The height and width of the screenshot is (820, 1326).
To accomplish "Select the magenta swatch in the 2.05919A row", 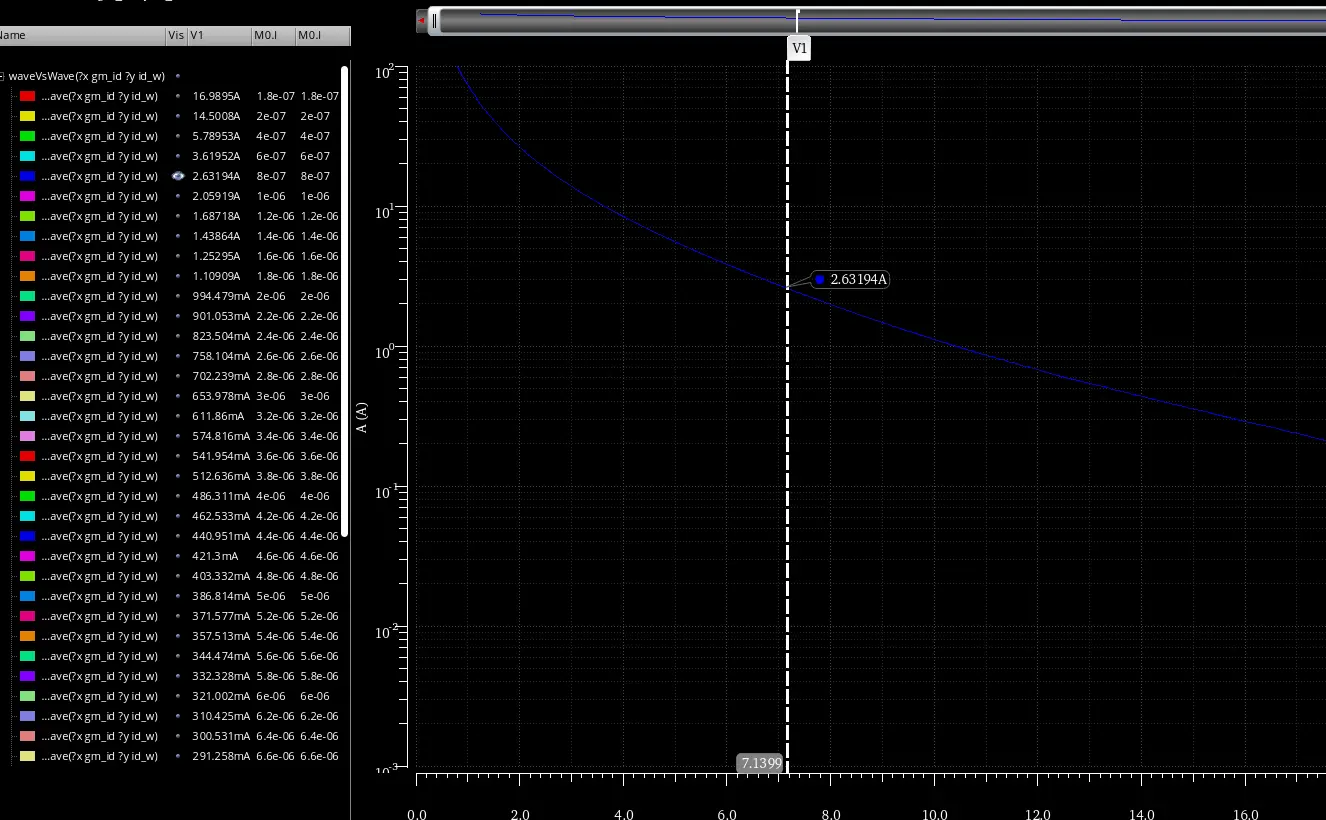I will pos(28,196).
